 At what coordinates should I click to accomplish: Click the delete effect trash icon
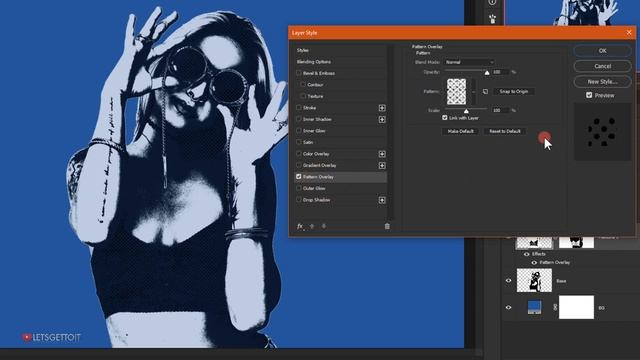pyautogui.click(x=387, y=226)
